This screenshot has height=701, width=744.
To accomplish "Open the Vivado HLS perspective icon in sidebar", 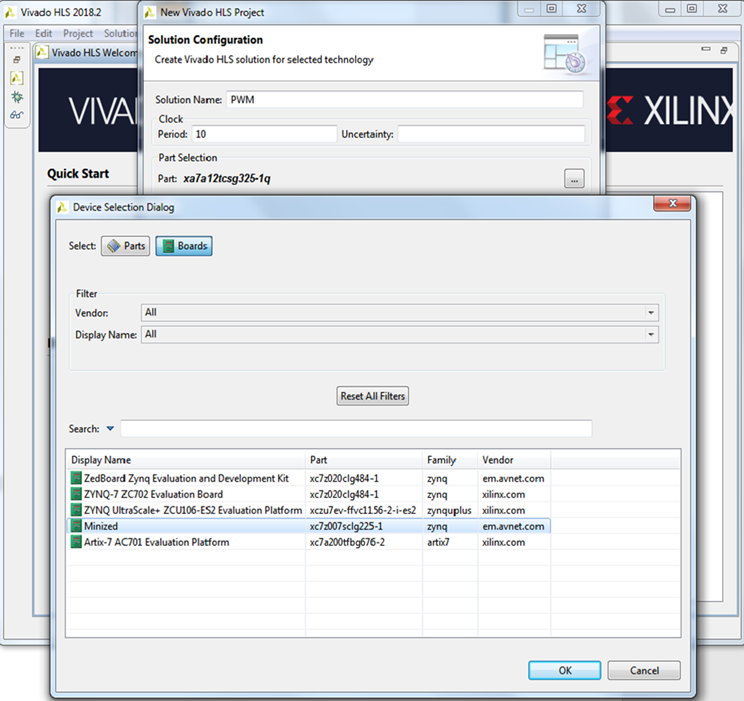I will [17, 78].
